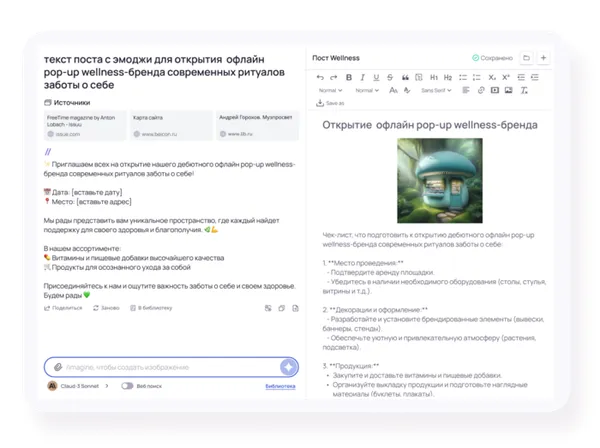Click the Сохранено saved status indicator

pyautogui.click(x=492, y=58)
